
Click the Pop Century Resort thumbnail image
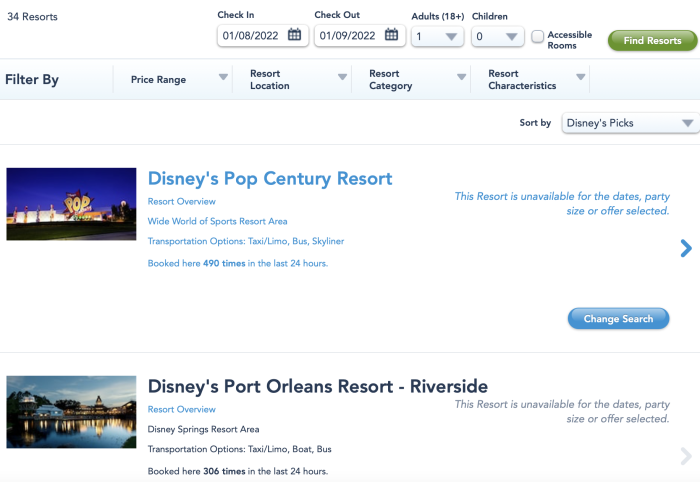[71, 204]
